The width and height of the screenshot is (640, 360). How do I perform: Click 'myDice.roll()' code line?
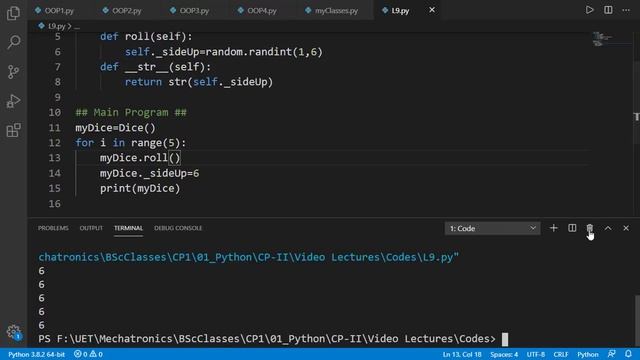coord(140,158)
